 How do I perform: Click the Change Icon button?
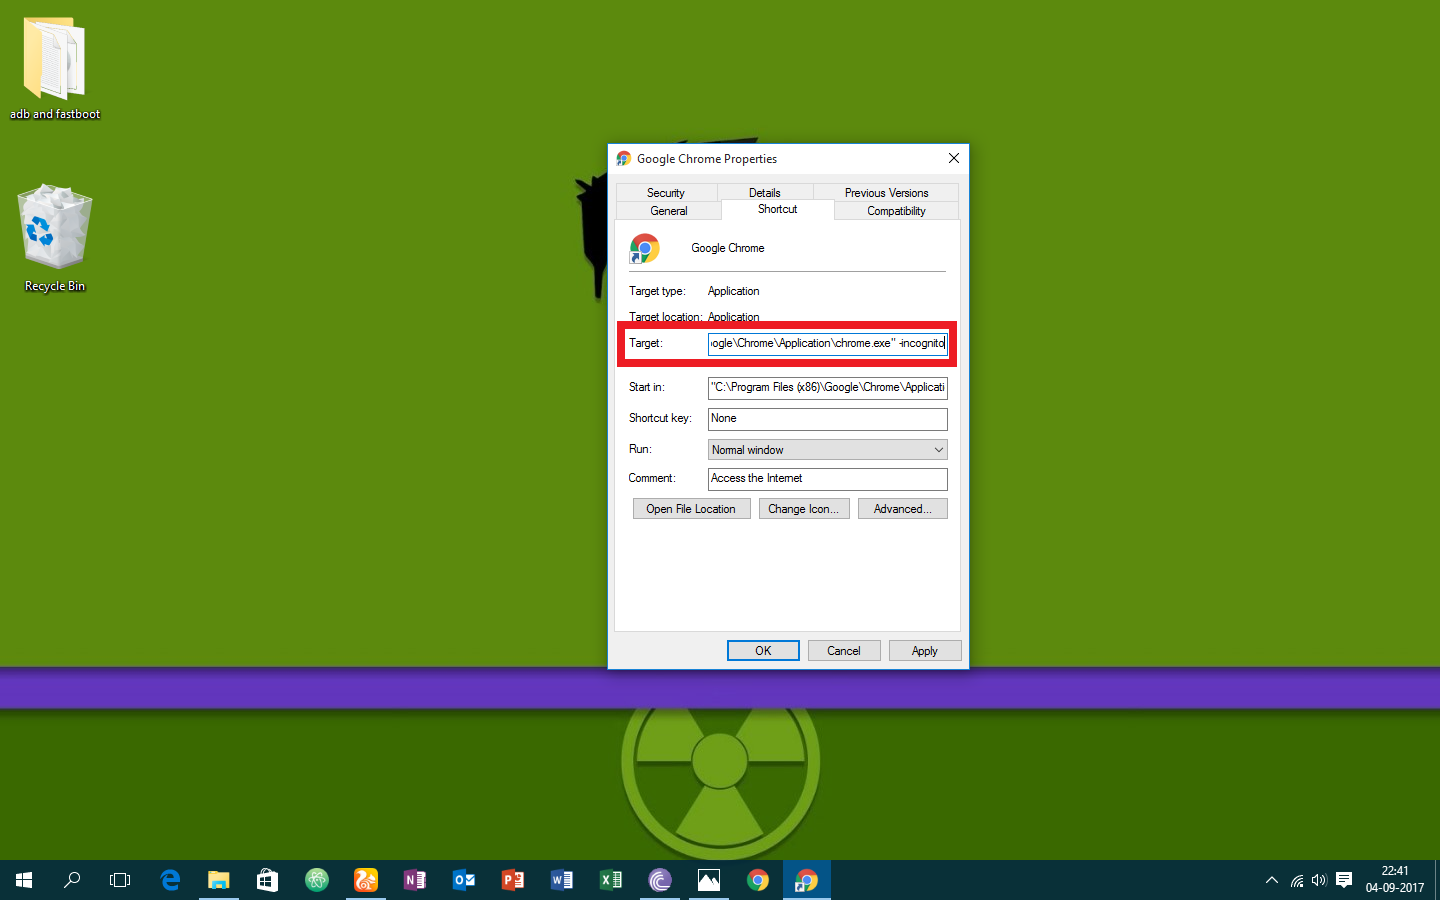coord(804,508)
